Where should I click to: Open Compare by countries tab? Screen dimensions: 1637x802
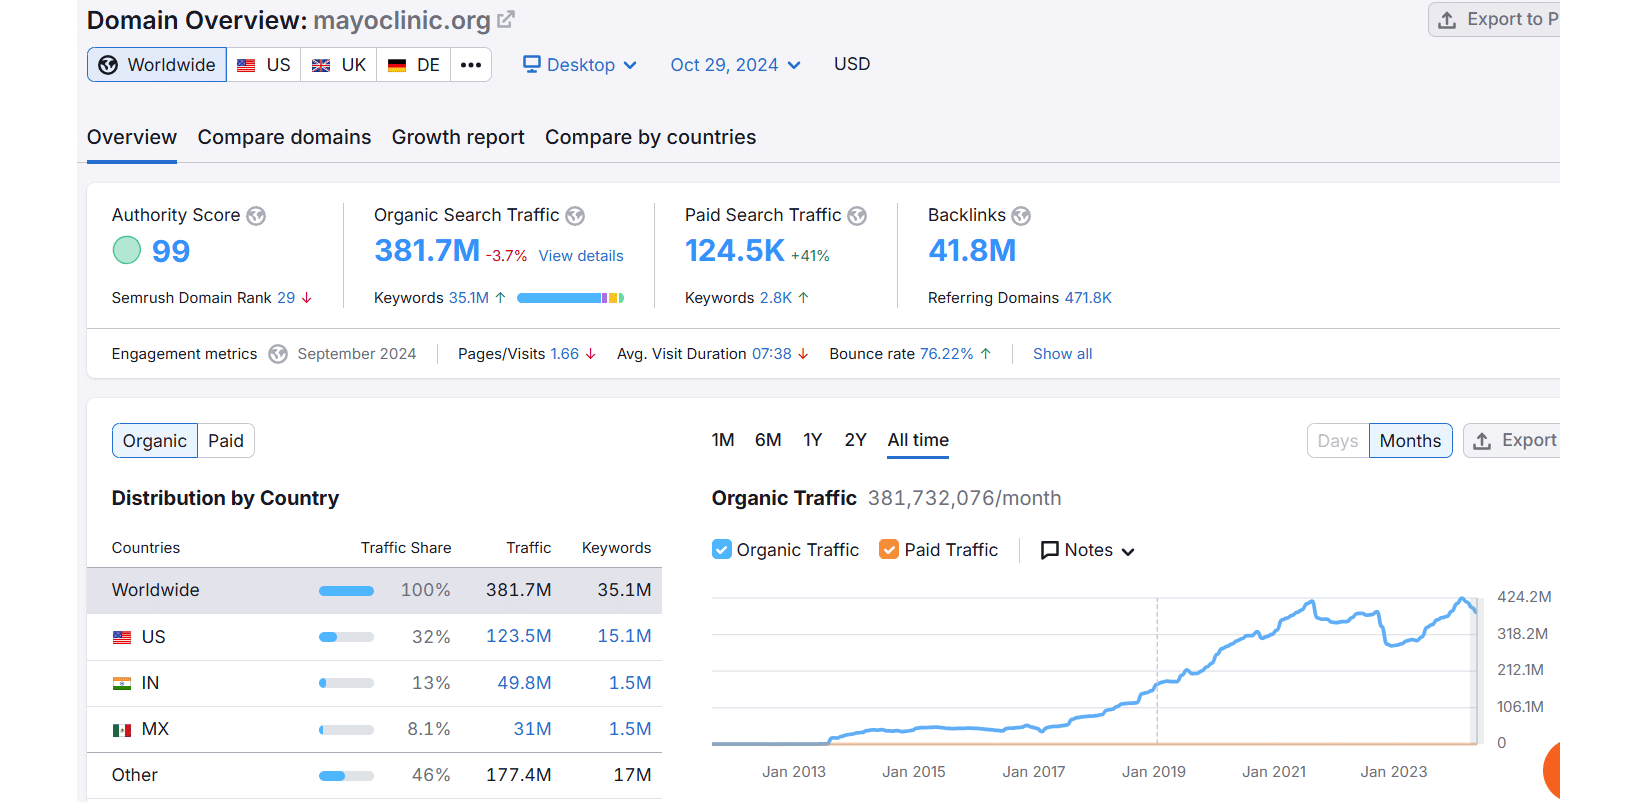pyautogui.click(x=651, y=138)
